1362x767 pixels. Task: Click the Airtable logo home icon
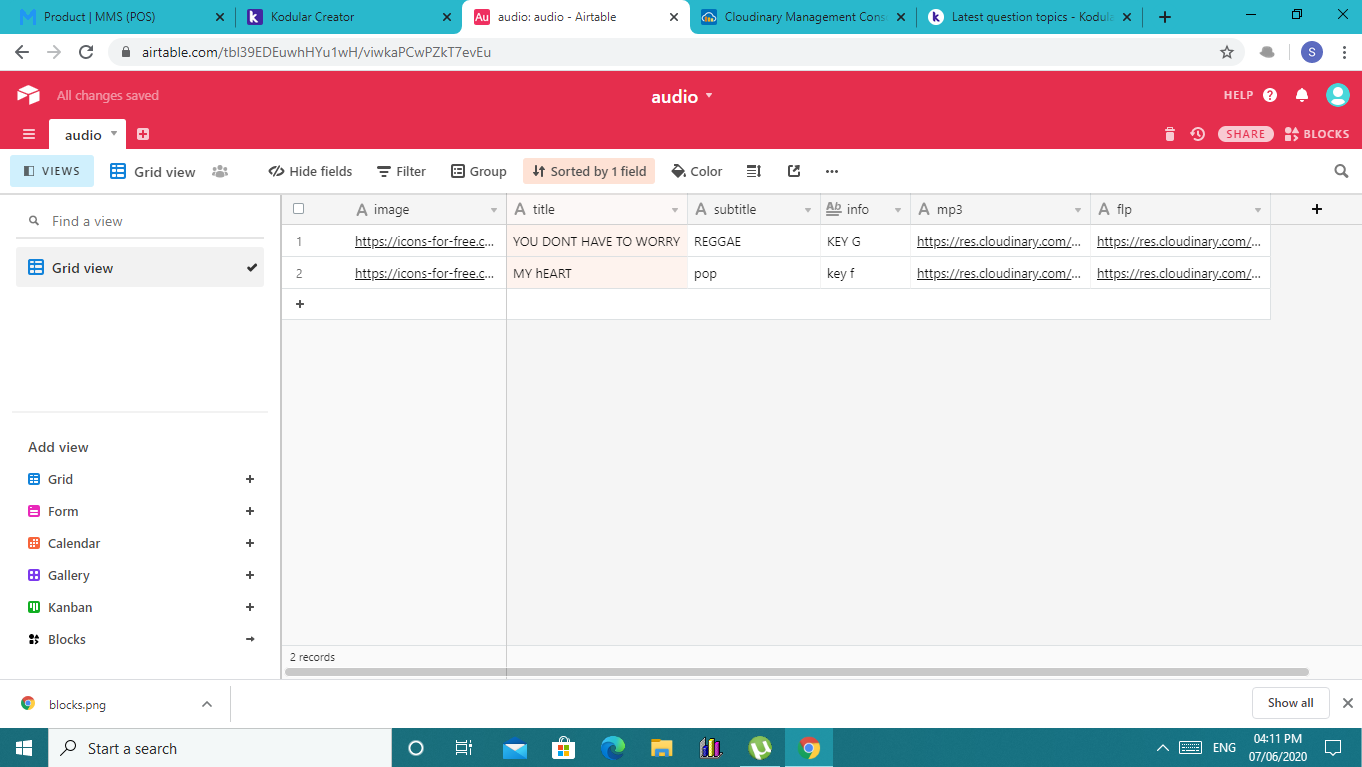pyautogui.click(x=28, y=95)
